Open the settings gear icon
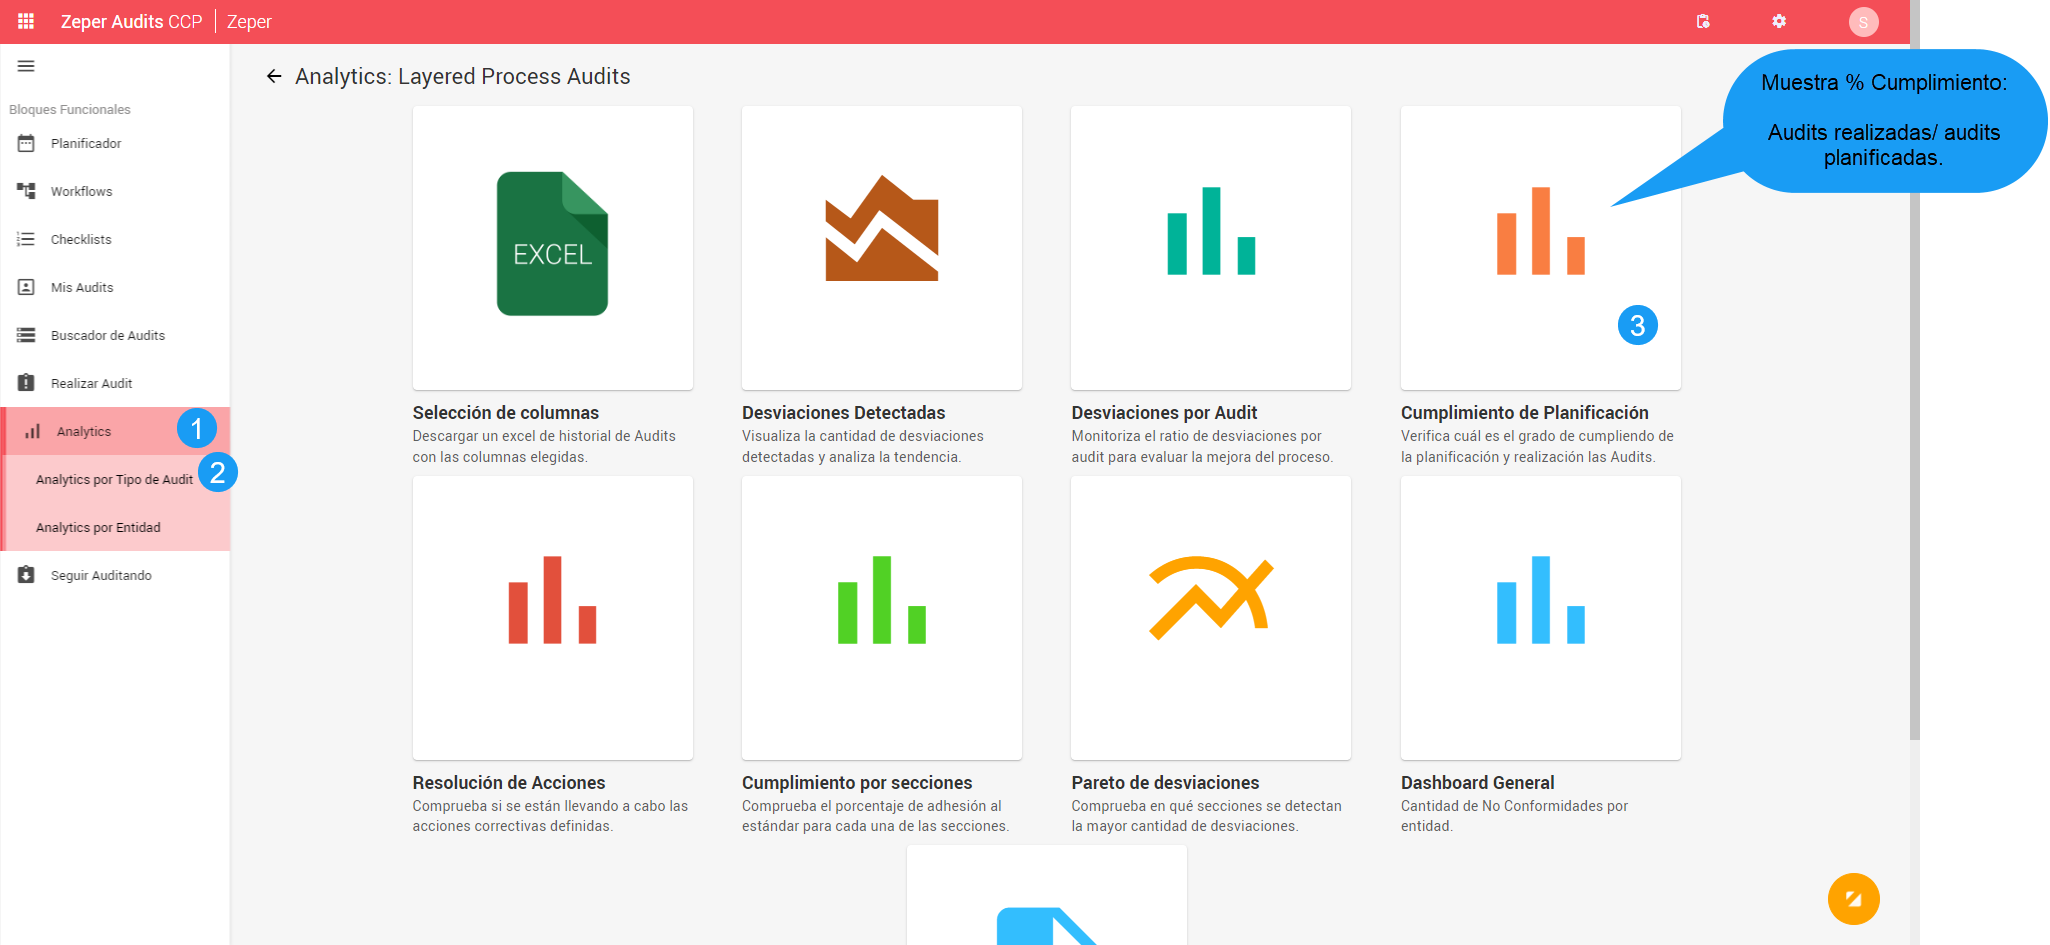The width and height of the screenshot is (2050, 945). 1779,21
